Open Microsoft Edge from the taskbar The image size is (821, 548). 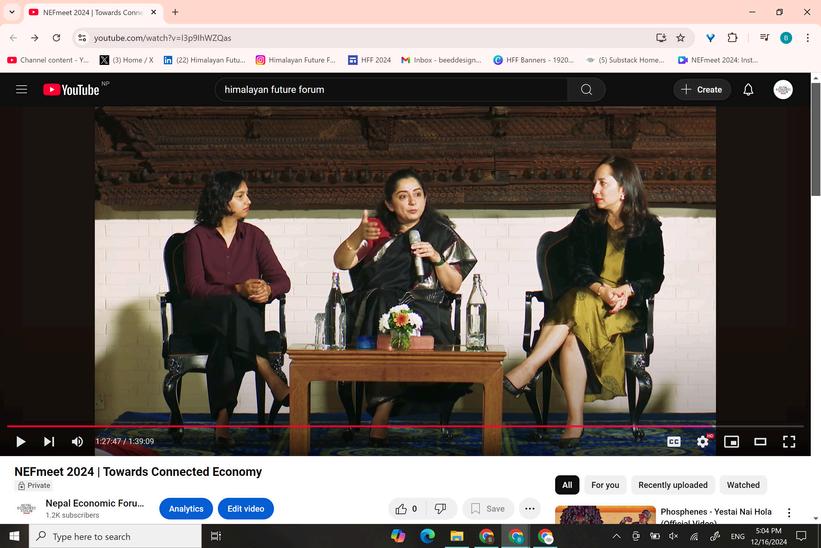[427, 536]
